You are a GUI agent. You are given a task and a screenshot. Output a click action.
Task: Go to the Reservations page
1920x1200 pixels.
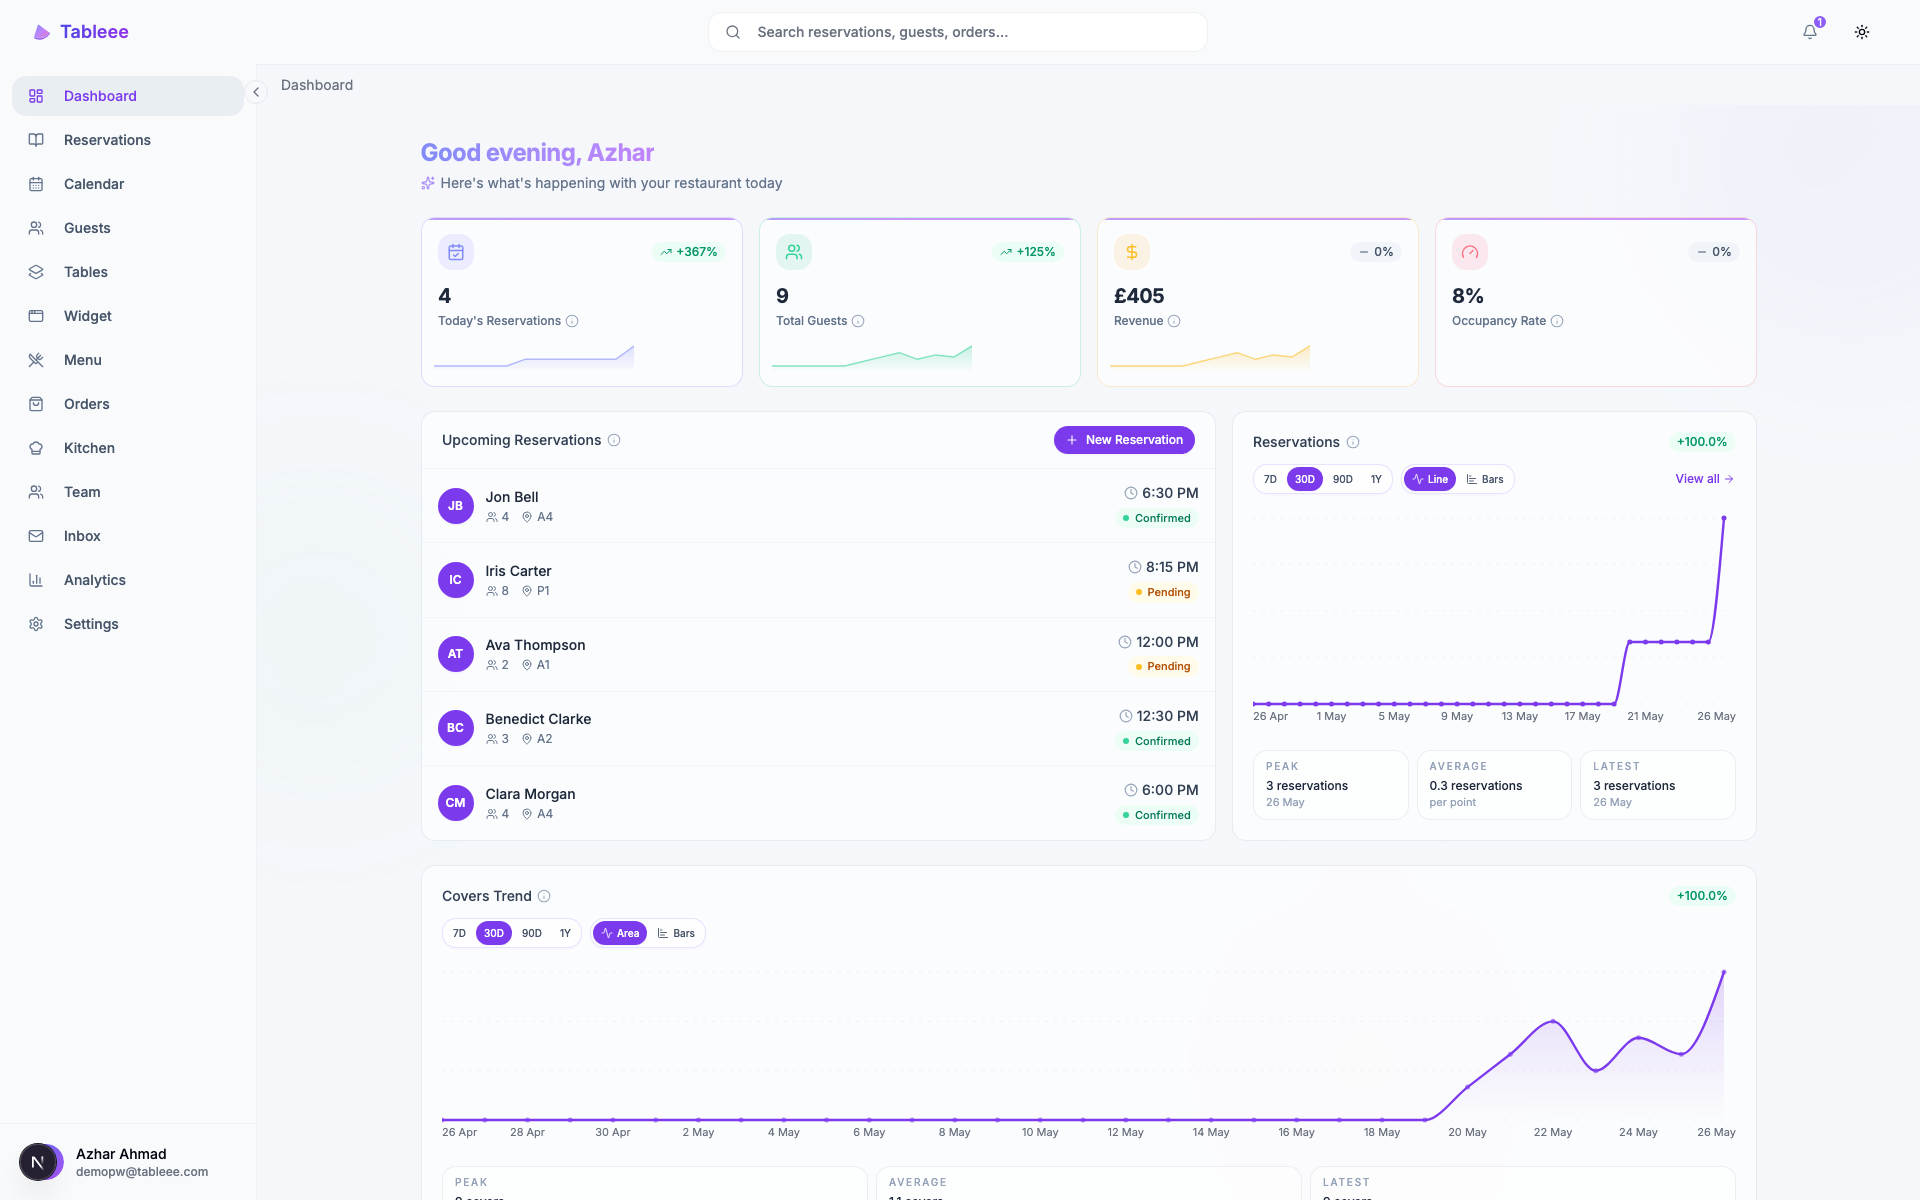click(128, 140)
